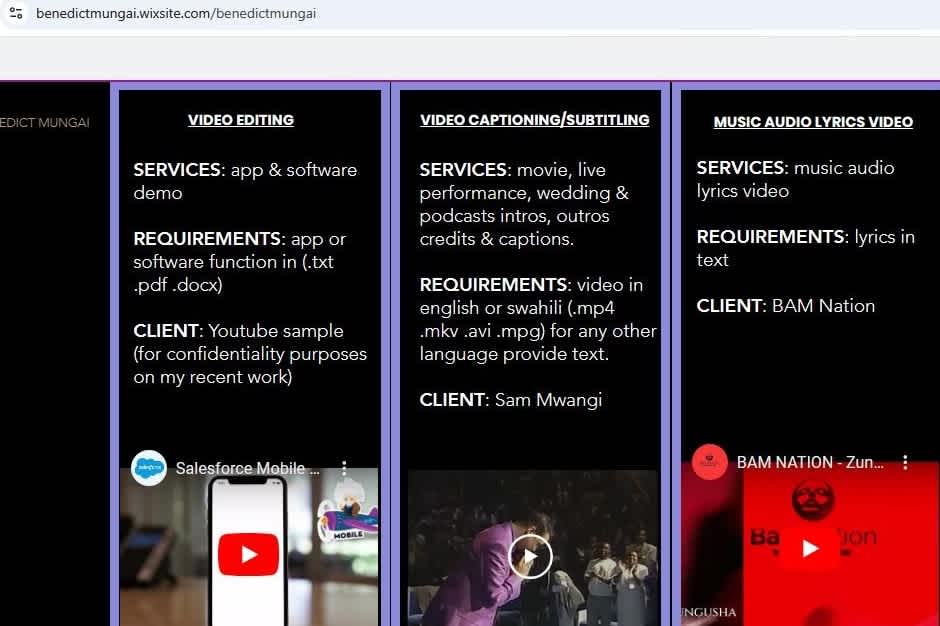940x626 pixels.
Task: Click "SERVICES: app & software demo" text
Action: [245, 181]
